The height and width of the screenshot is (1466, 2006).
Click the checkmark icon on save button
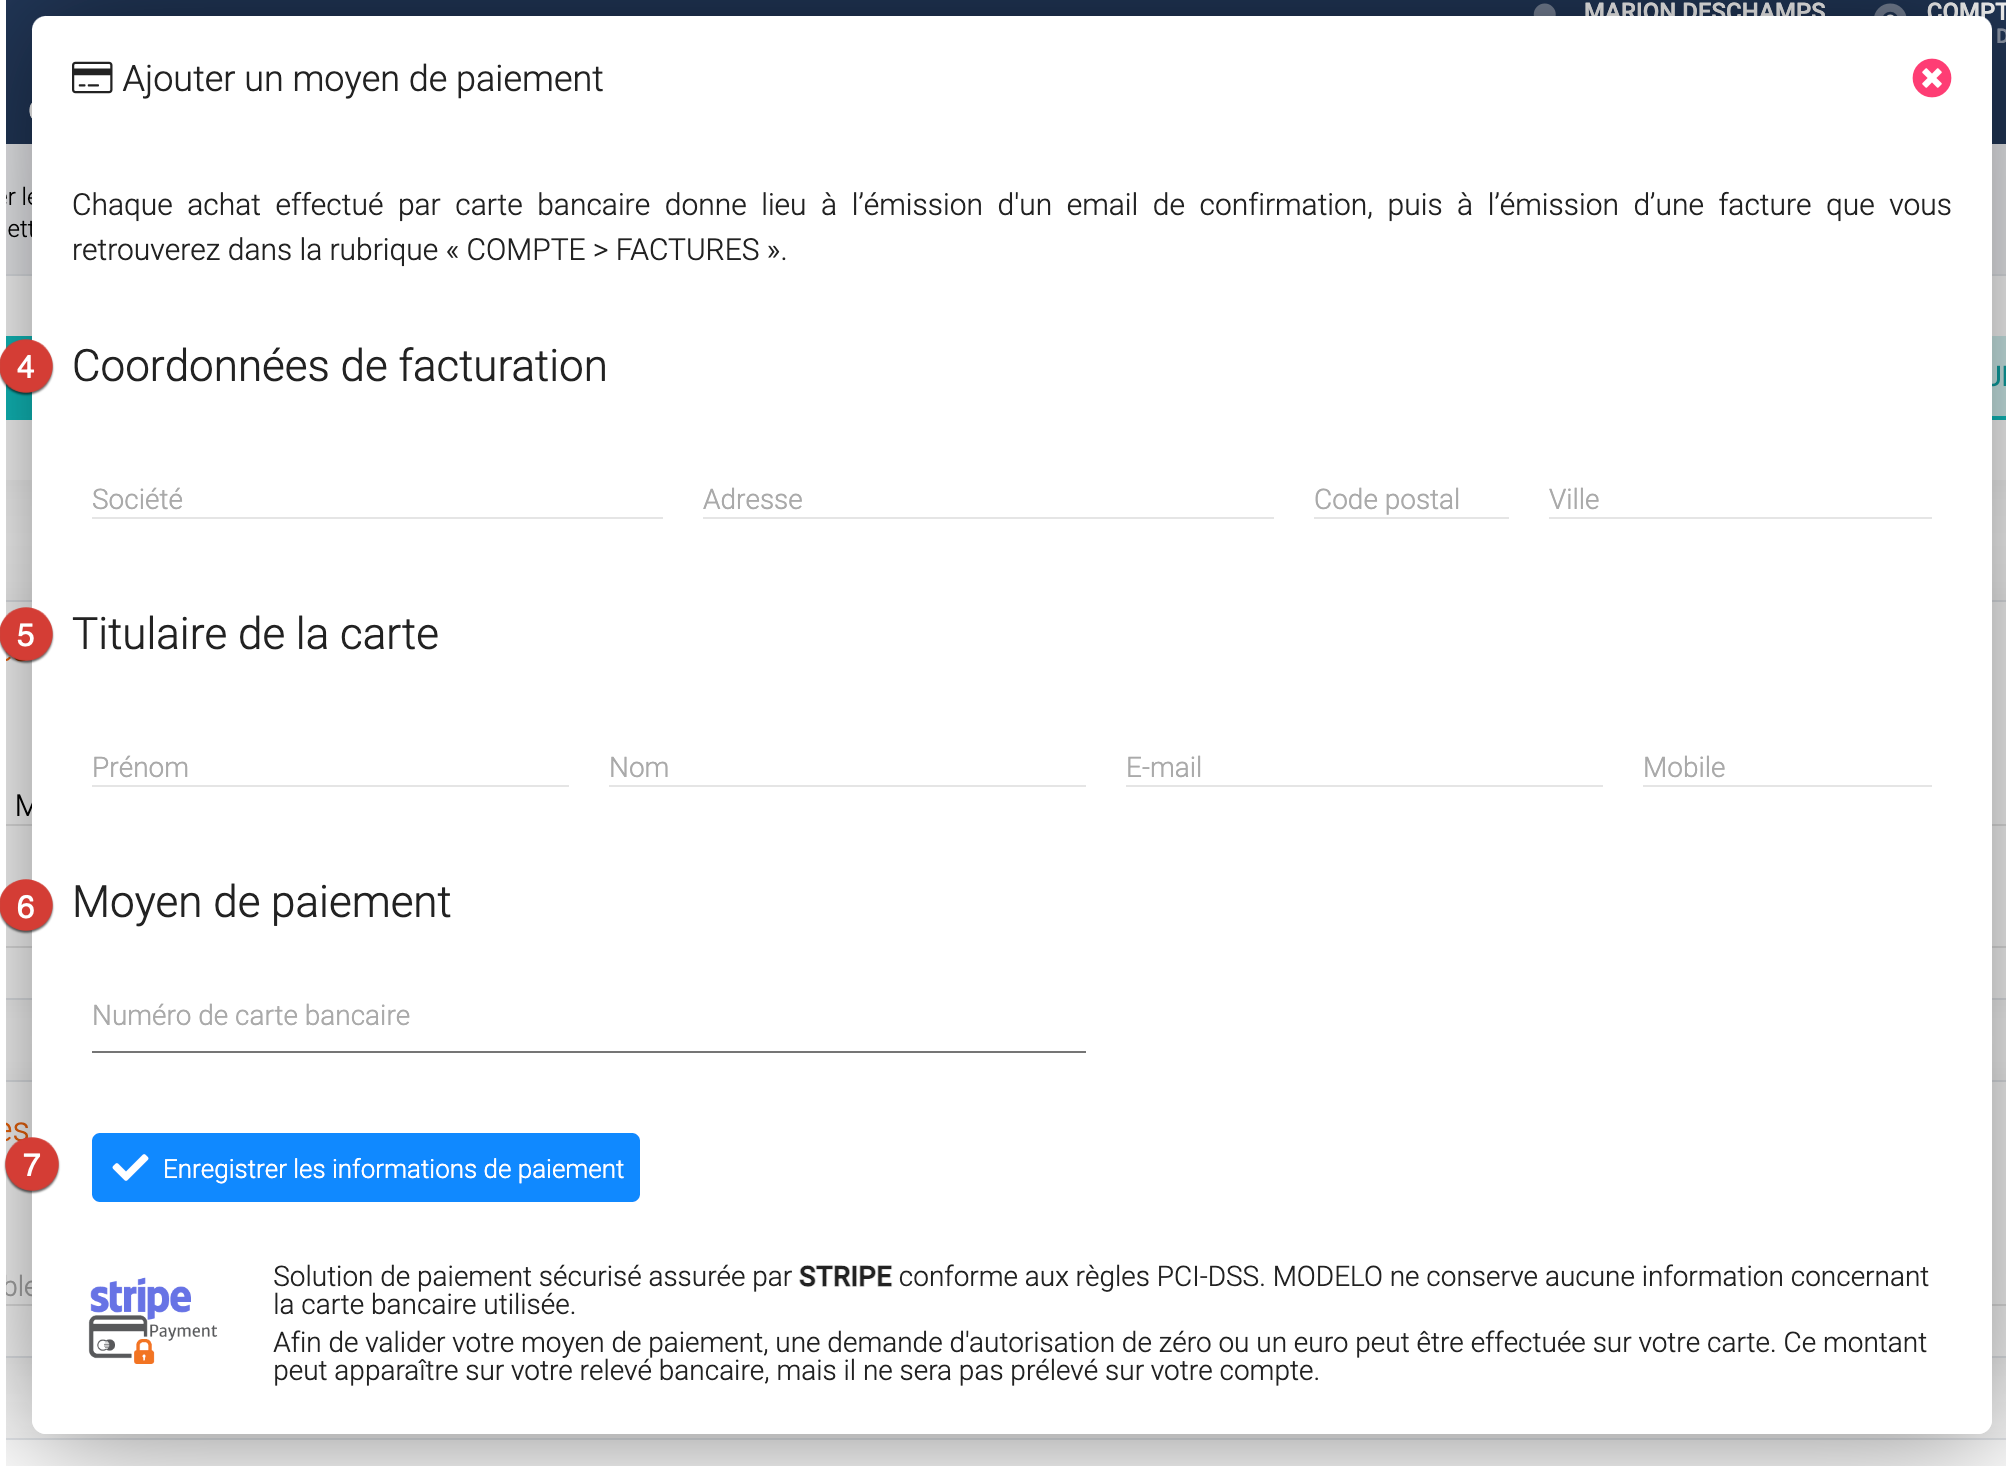(131, 1168)
